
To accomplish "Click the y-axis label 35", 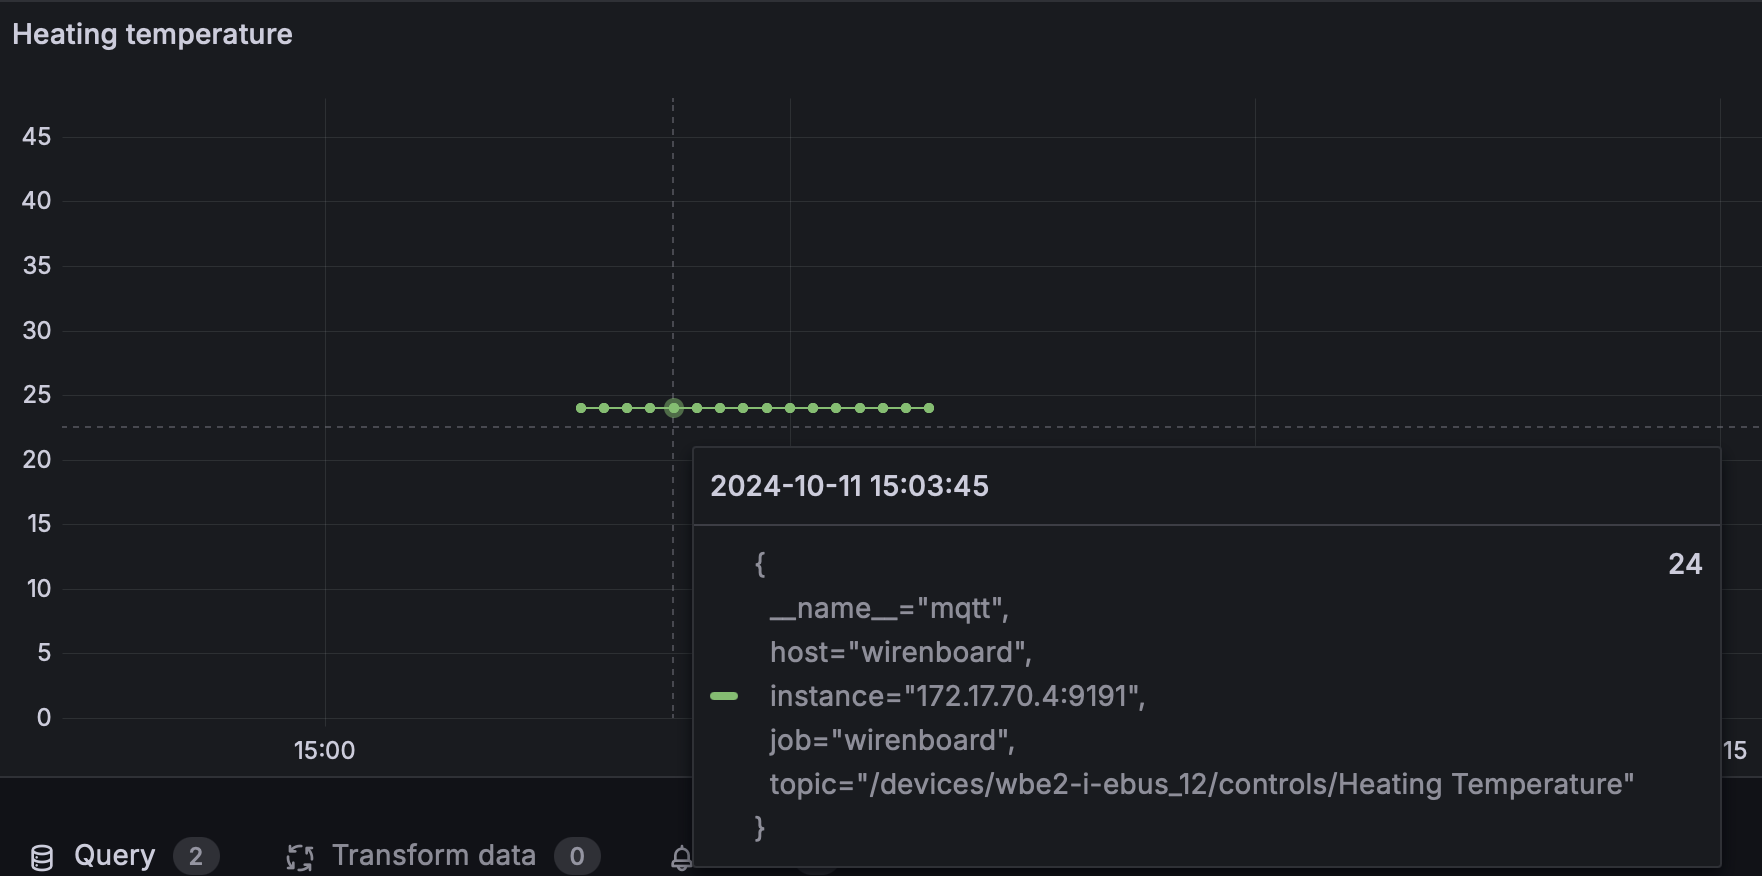I will point(37,266).
